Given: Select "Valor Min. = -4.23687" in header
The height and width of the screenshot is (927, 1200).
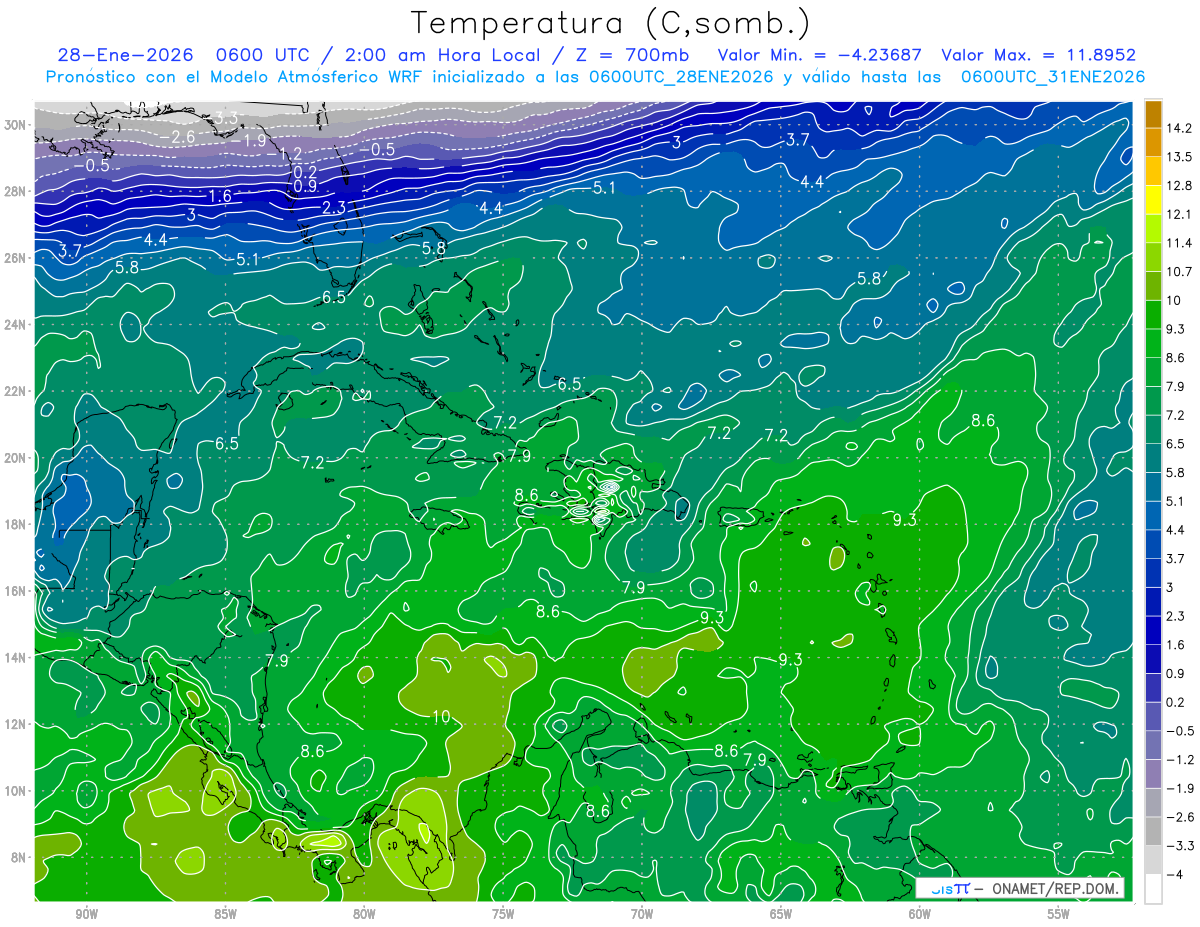Looking at the screenshot, I should [820, 56].
